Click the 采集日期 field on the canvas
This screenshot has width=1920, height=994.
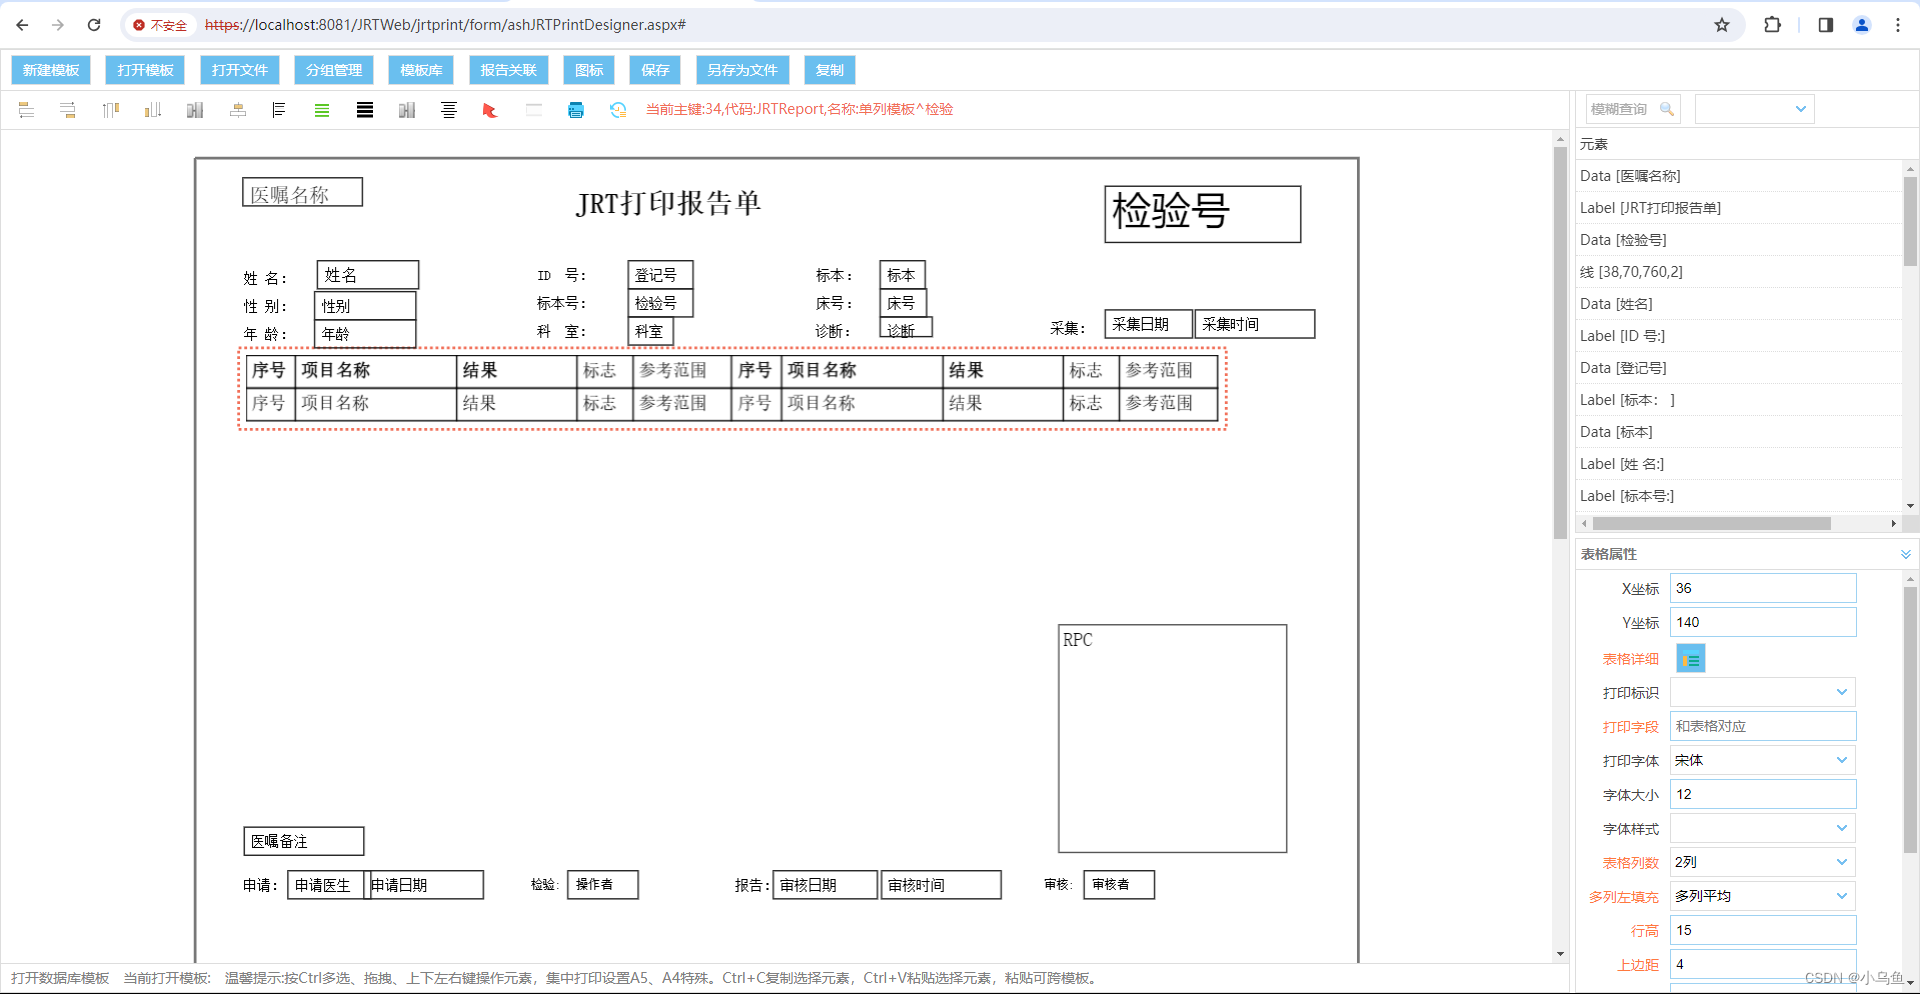click(1148, 324)
